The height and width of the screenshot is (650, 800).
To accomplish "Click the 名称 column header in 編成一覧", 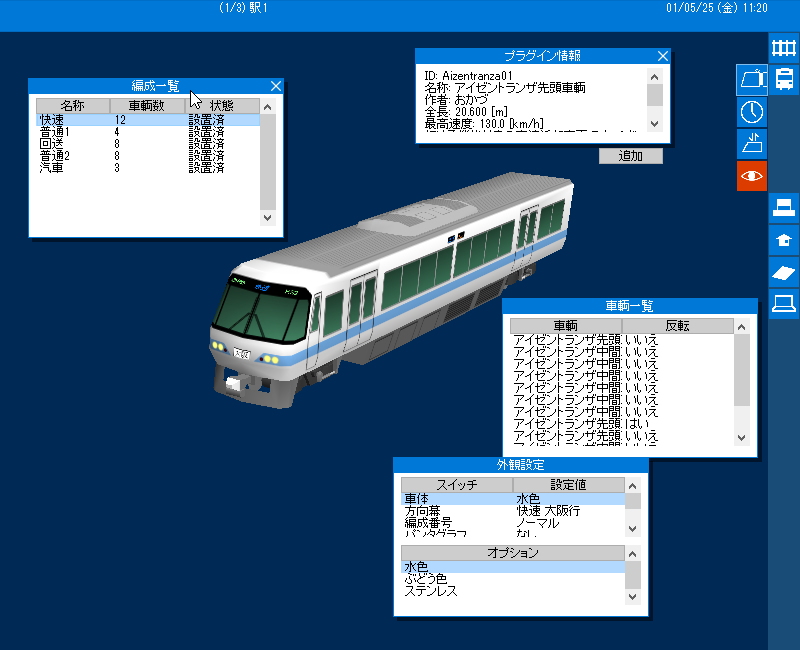I will 75,105.
